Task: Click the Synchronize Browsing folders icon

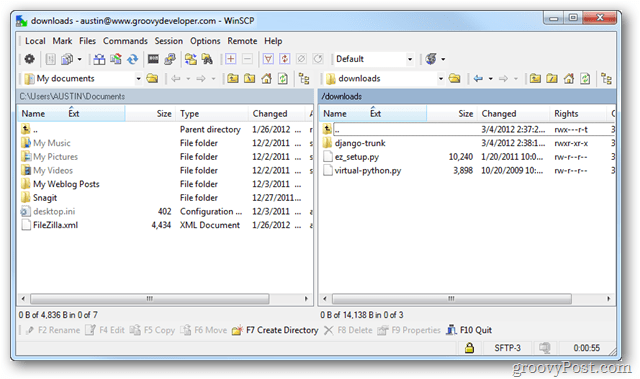Action: [190, 59]
